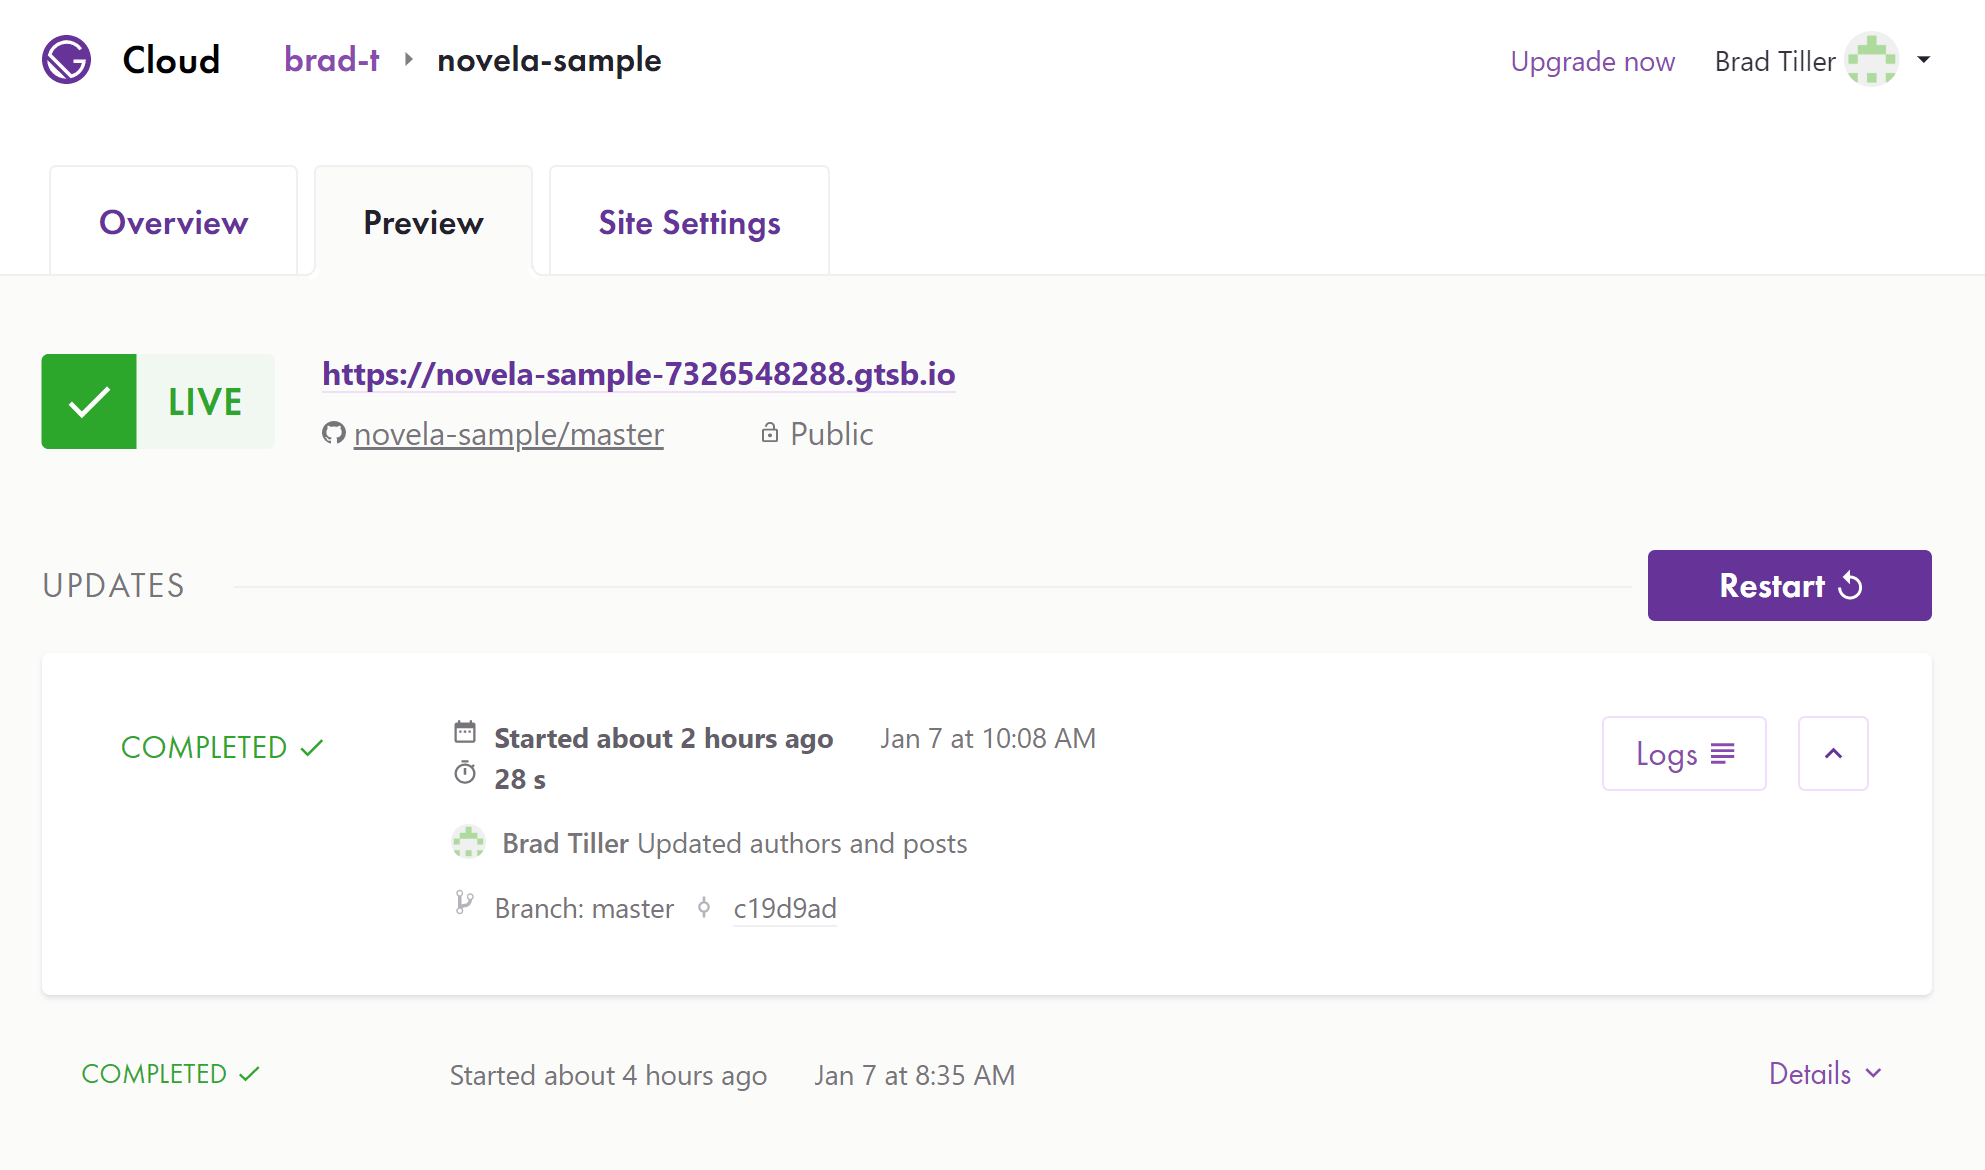This screenshot has height=1170, width=1985.
Task: Click the lock icon next to Public
Action: (x=769, y=433)
